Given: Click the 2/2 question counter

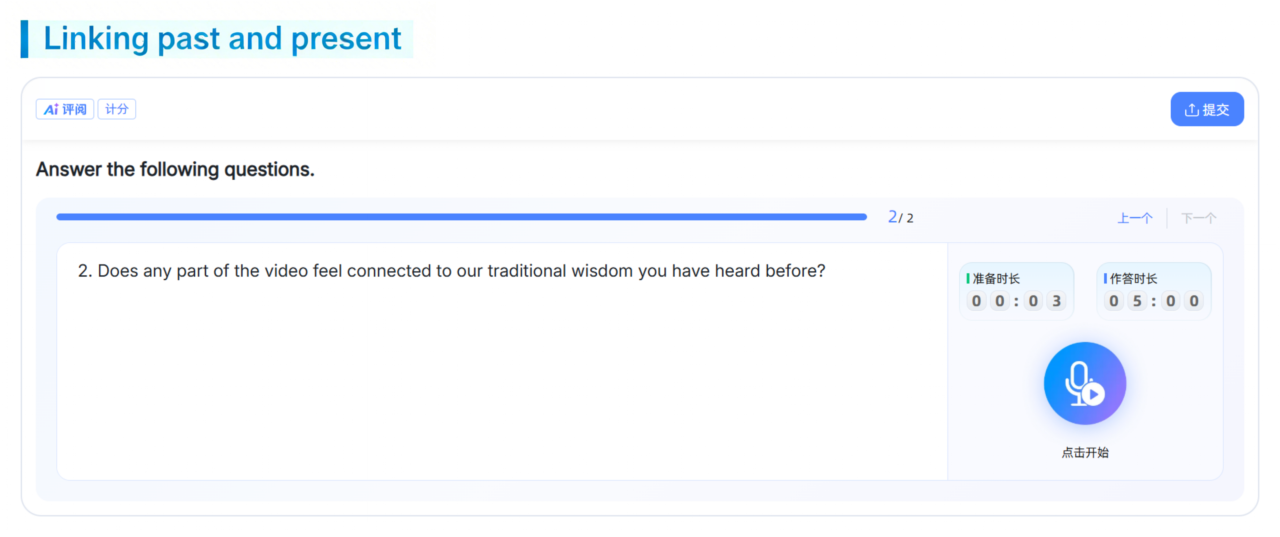Looking at the screenshot, I should [900, 217].
